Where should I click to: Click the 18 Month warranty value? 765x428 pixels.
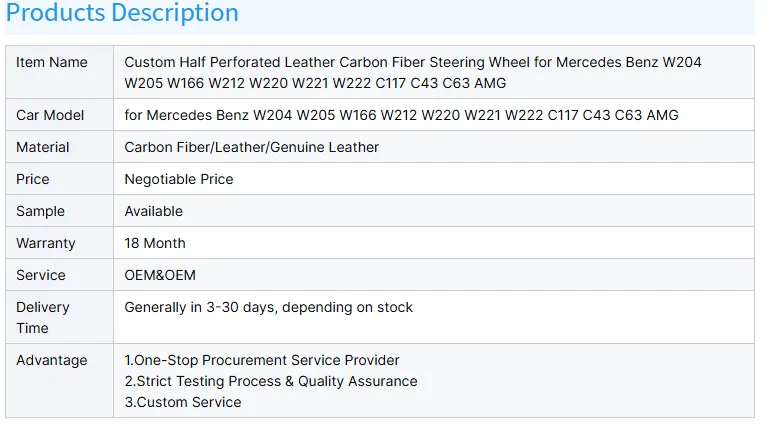point(155,243)
